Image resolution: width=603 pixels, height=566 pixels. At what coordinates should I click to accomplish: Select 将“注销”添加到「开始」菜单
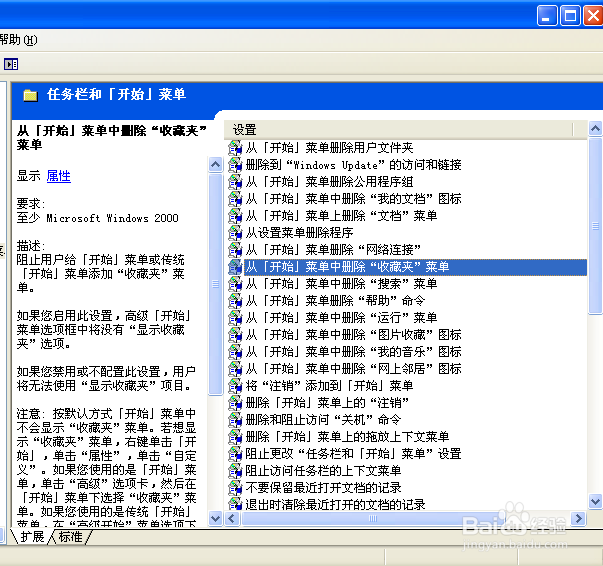[329, 386]
